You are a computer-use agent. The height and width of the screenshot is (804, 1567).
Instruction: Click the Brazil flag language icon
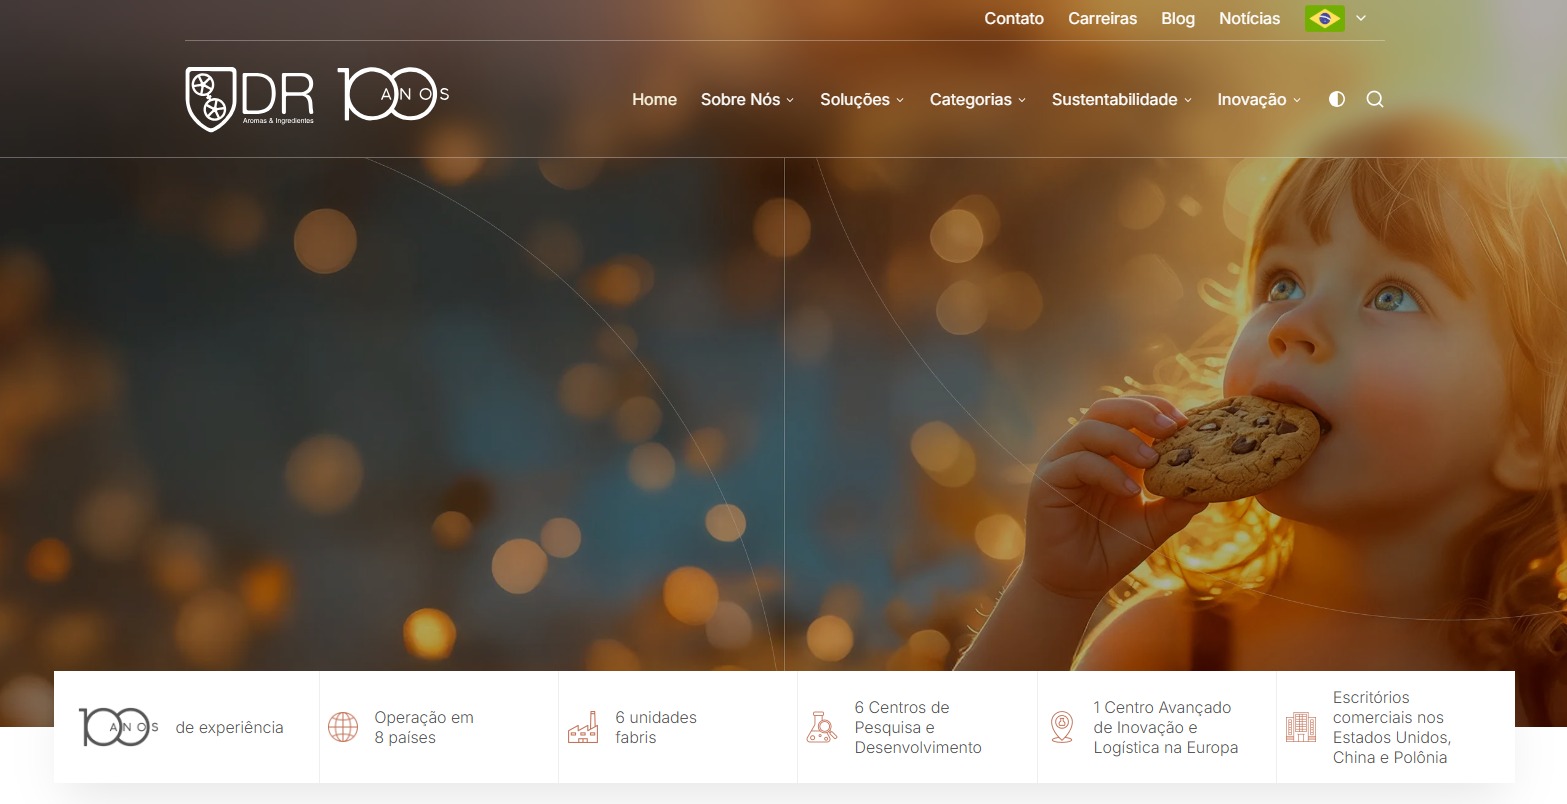[1324, 18]
